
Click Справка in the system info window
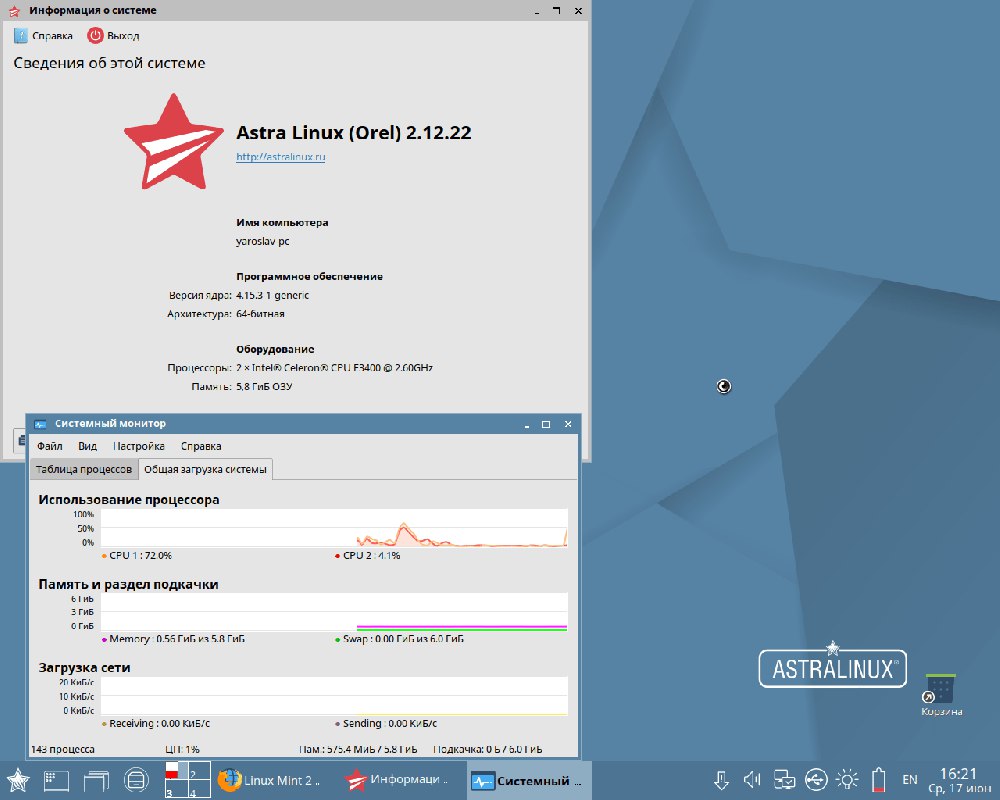(x=43, y=36)
